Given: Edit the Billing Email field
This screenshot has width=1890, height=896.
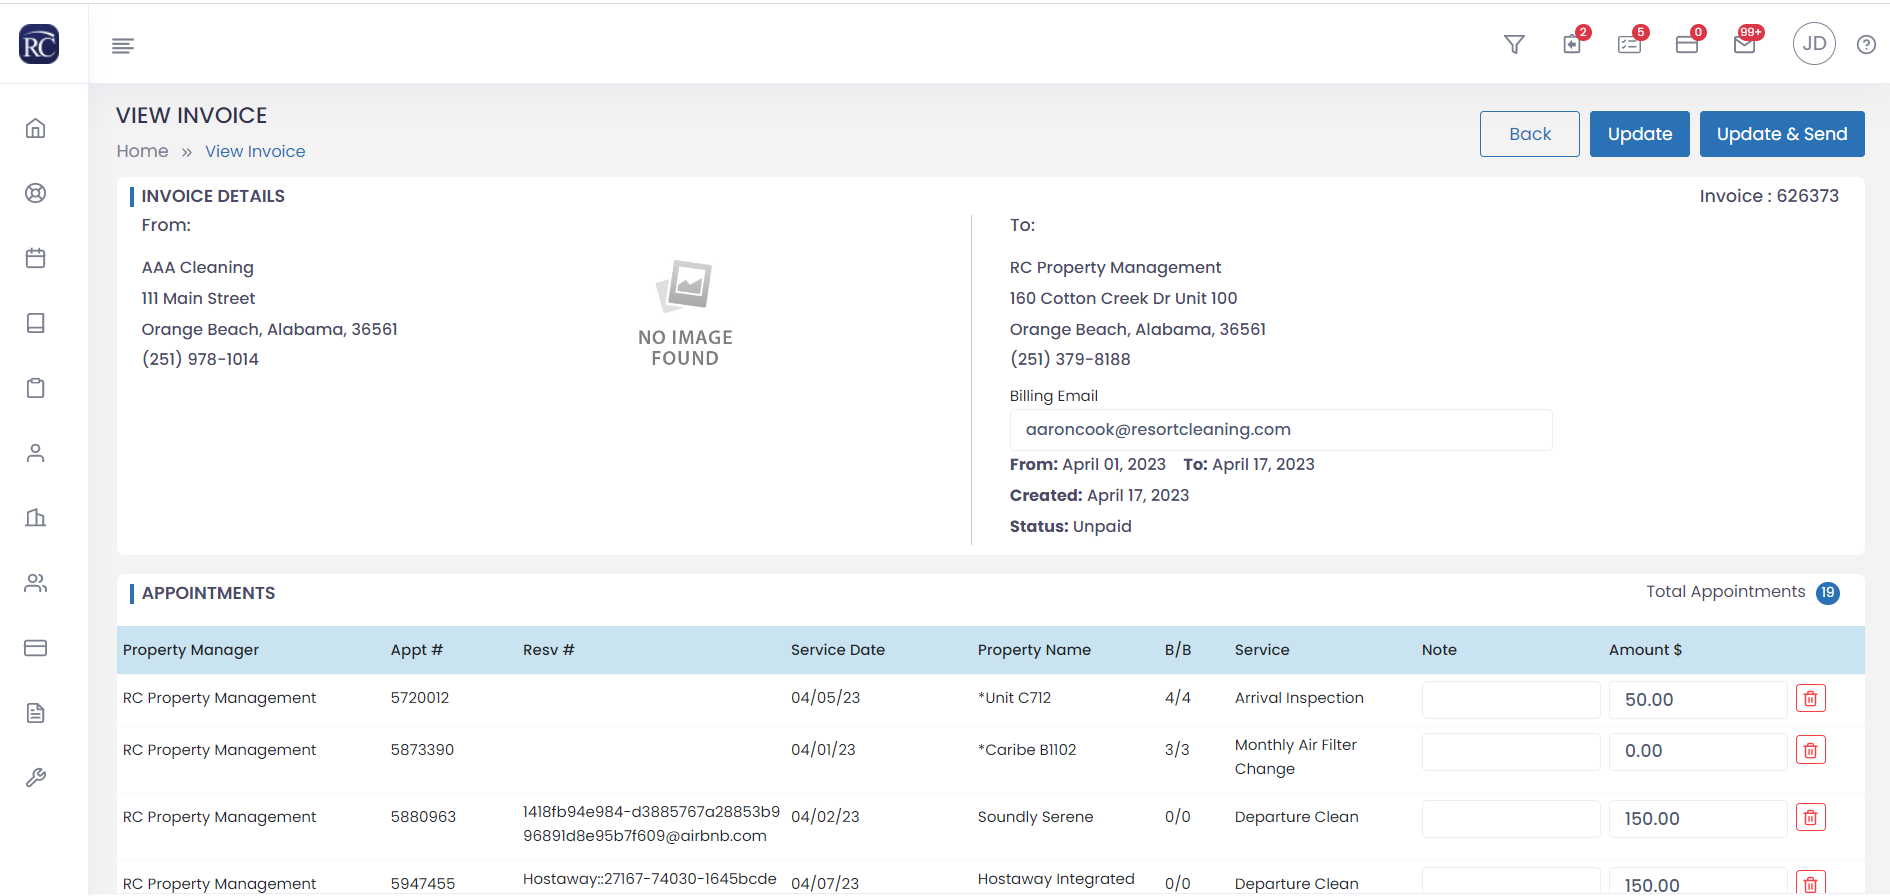Looking at the screenshot, I should [x=1281, y=430].
